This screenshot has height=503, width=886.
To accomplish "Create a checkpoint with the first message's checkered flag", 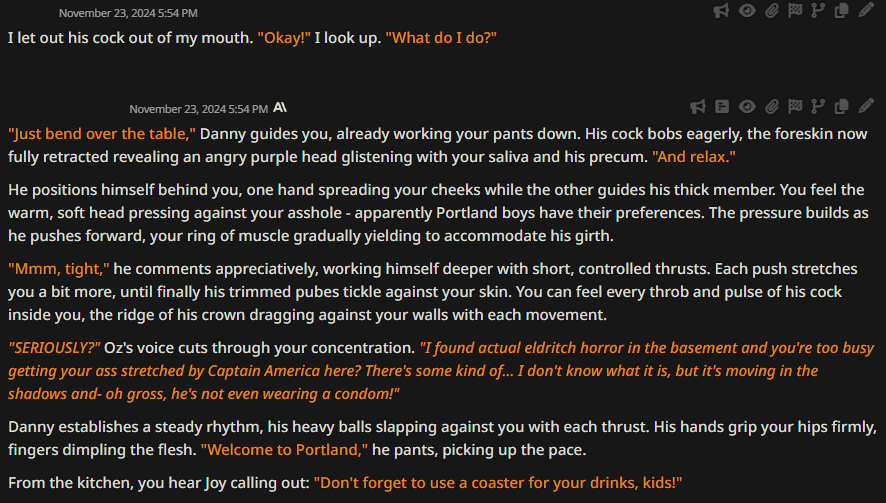I will 795,11.
